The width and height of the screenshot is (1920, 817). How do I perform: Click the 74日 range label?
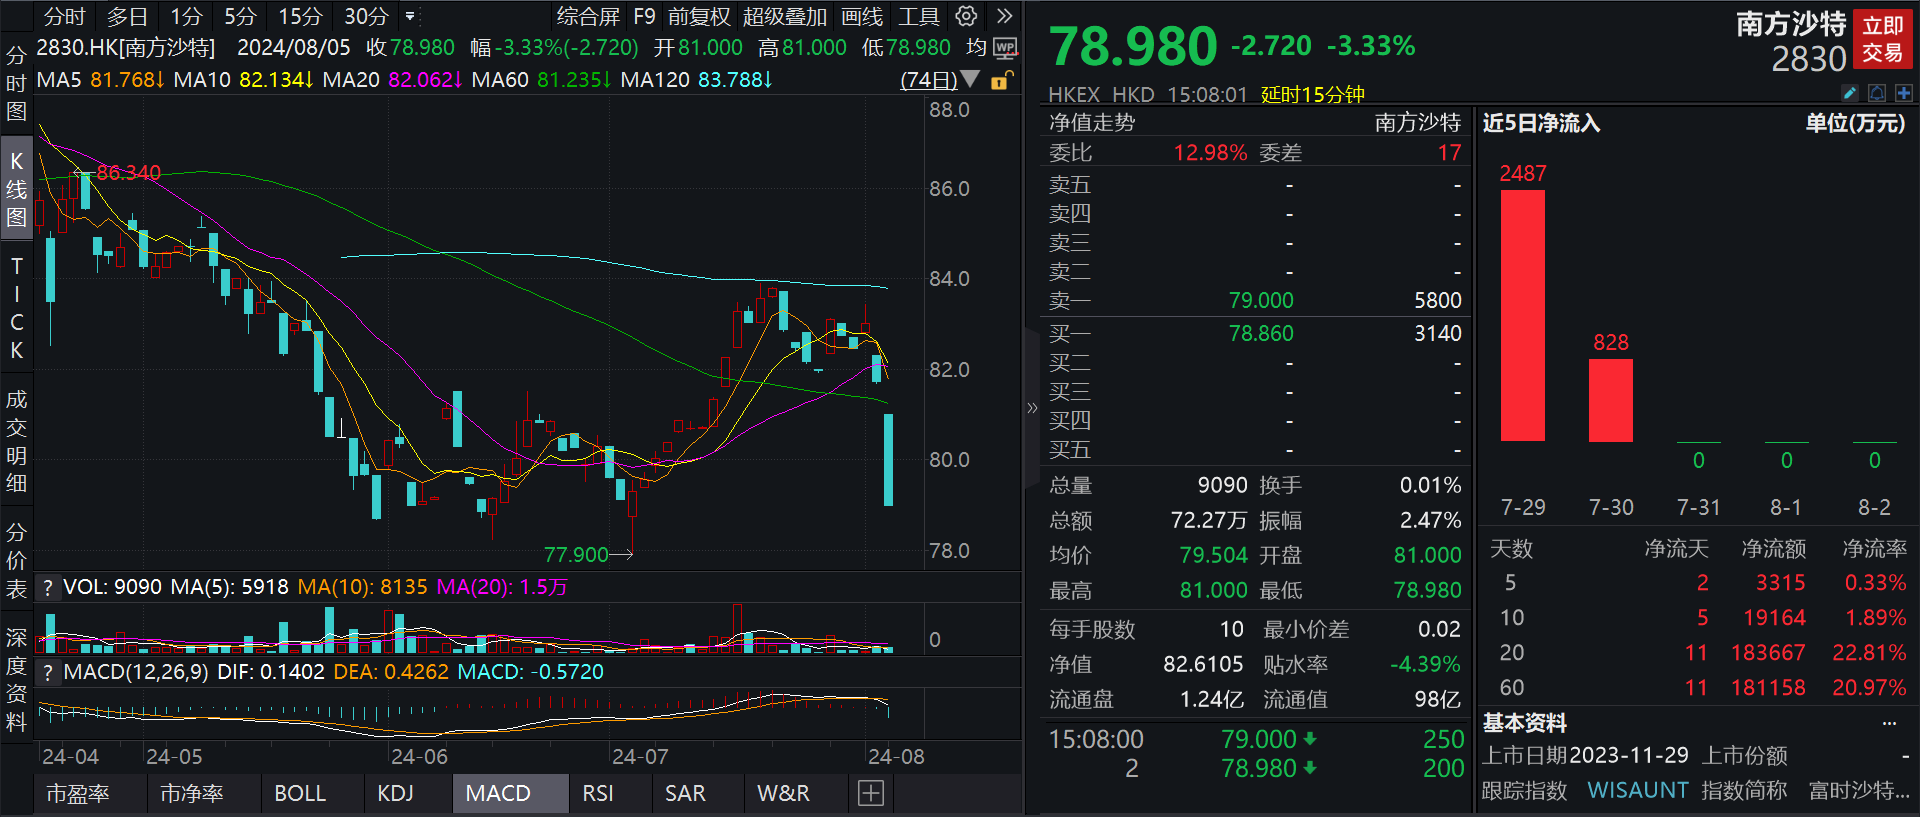click(x=928, y=79)
